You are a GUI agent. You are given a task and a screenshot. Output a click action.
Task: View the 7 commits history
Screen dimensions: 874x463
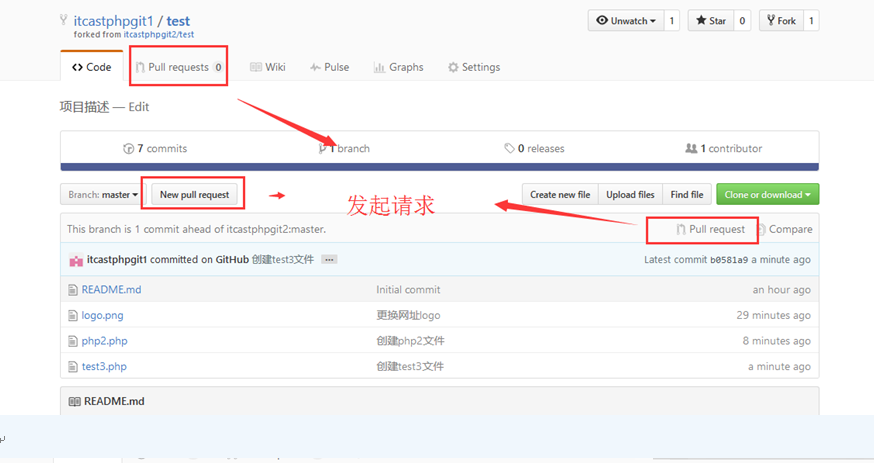[x=155, y=148]
